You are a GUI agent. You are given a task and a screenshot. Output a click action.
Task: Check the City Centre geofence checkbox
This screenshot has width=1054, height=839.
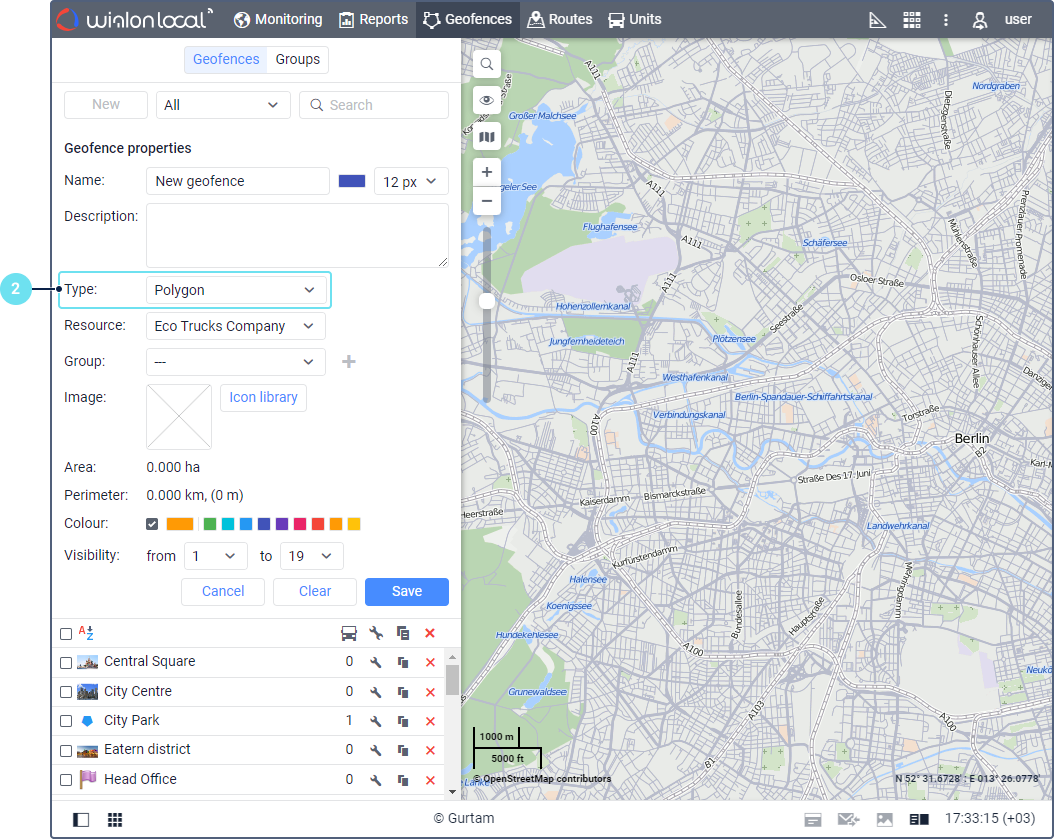pos(66,692)
